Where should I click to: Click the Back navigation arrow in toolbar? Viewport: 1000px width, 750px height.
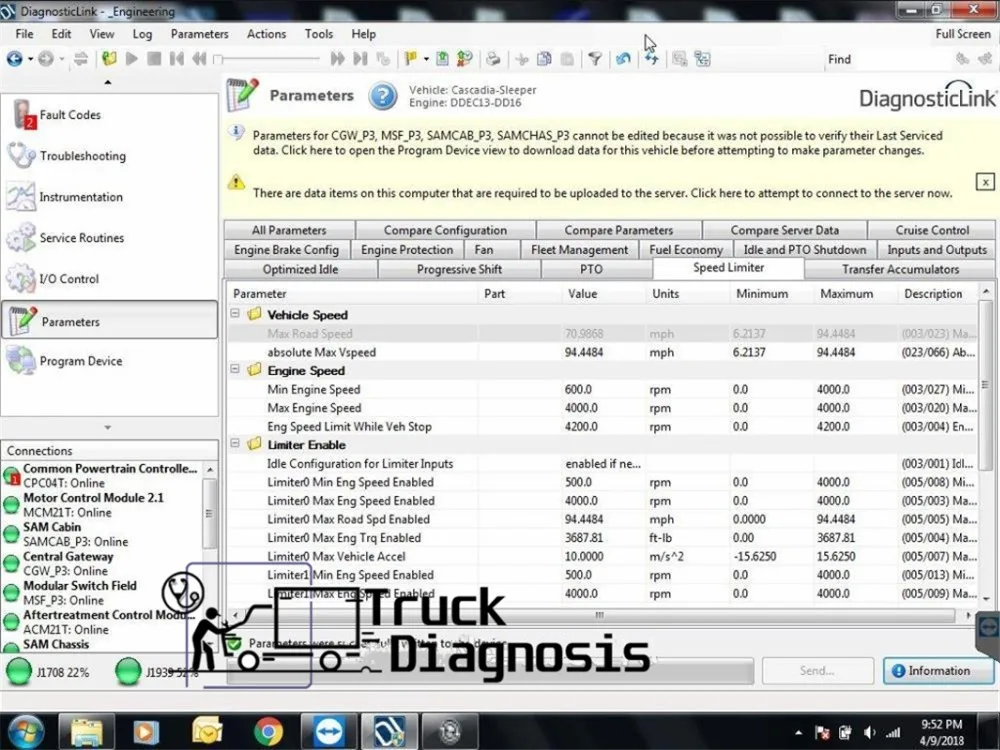tap(14, 59)
